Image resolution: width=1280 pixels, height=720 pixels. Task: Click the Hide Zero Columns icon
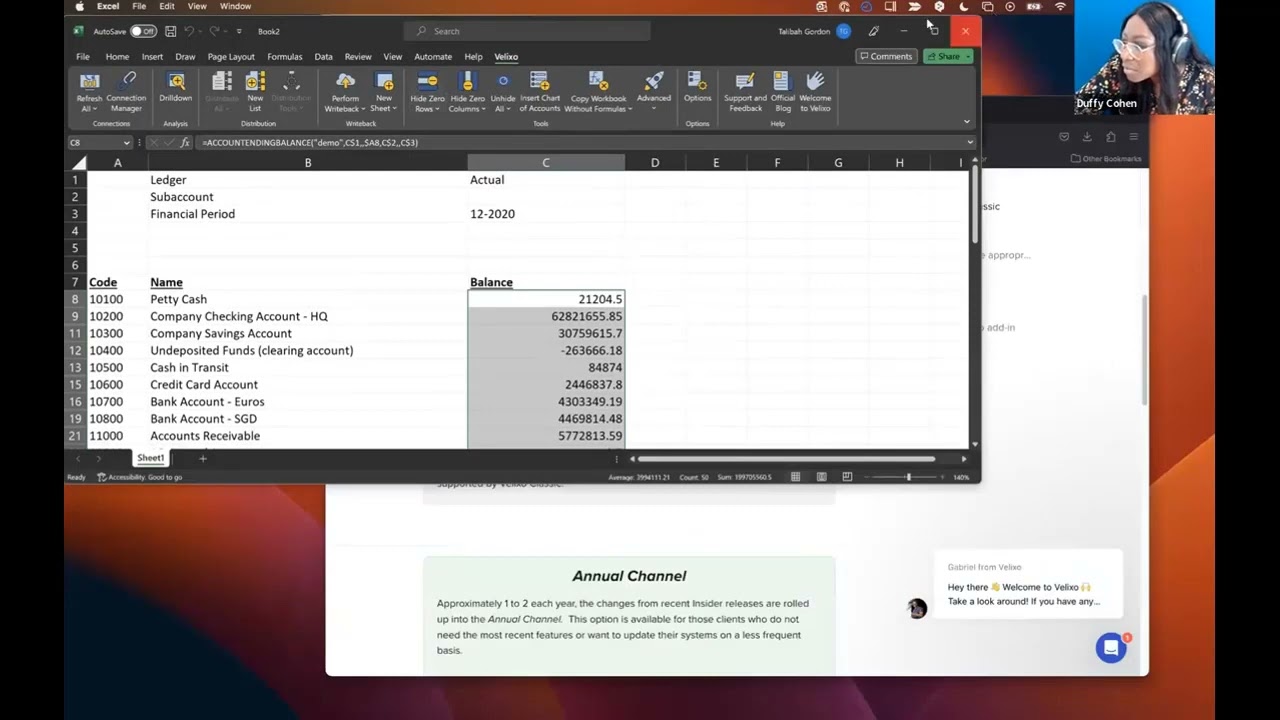[467, 82]
